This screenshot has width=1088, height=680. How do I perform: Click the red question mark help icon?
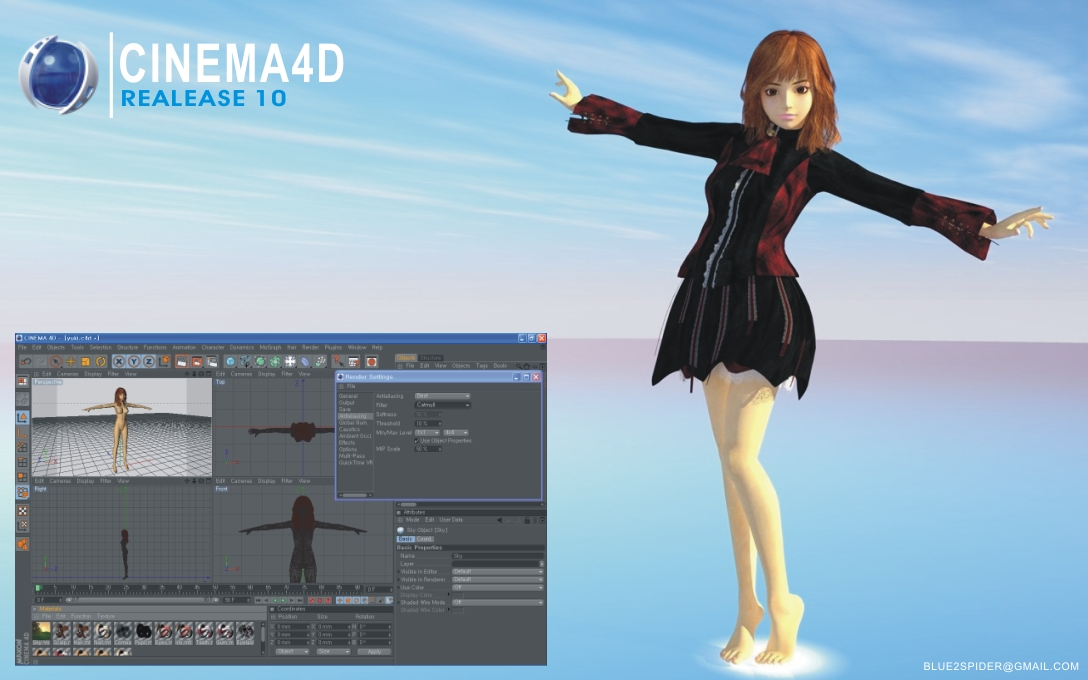(x=339, y=362)
